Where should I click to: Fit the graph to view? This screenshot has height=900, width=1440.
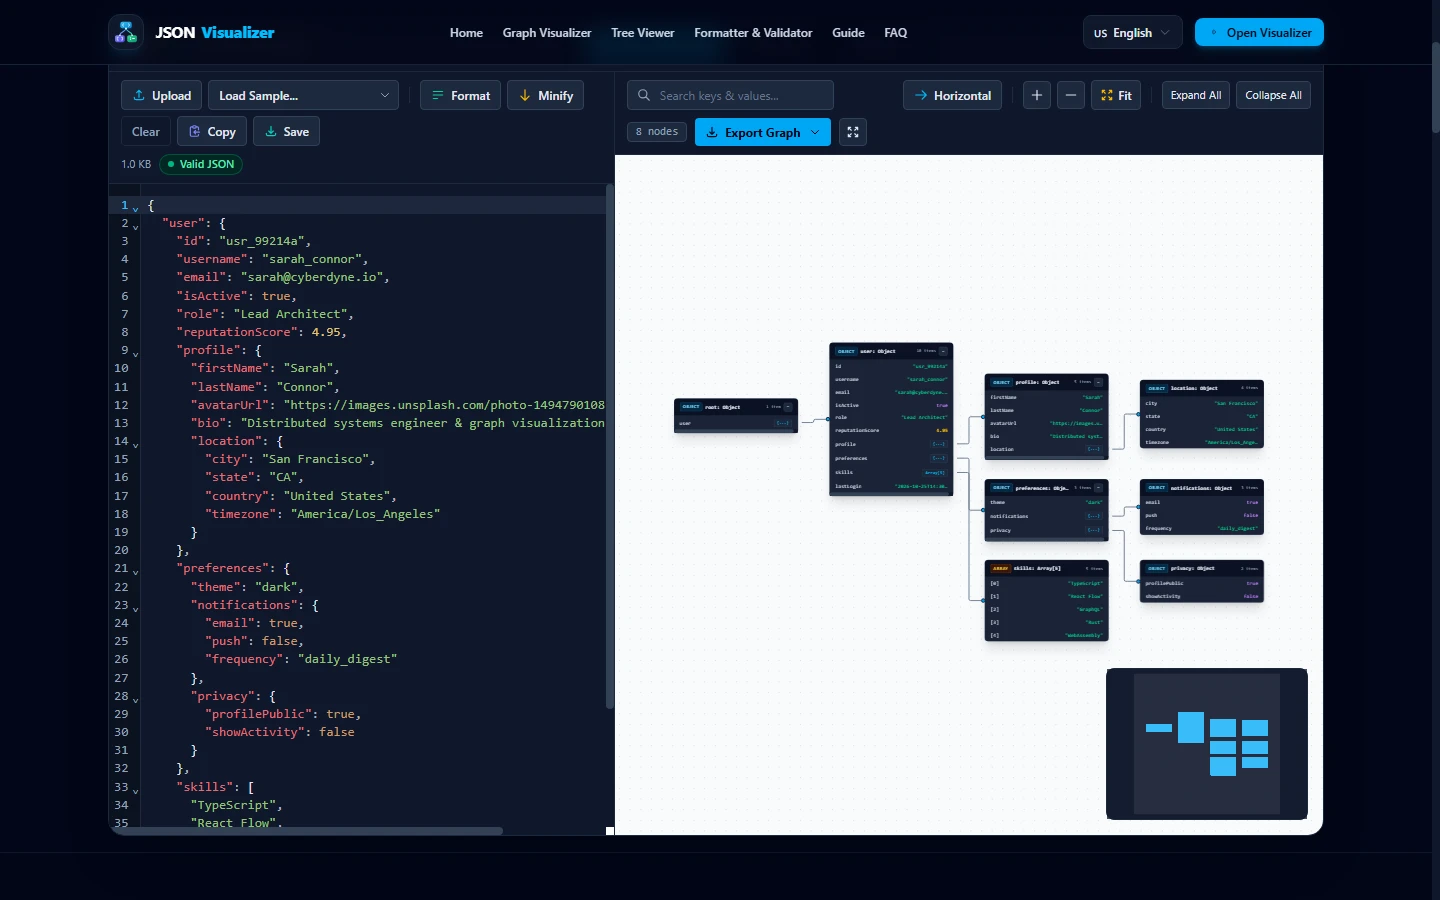pos(1116,96)
